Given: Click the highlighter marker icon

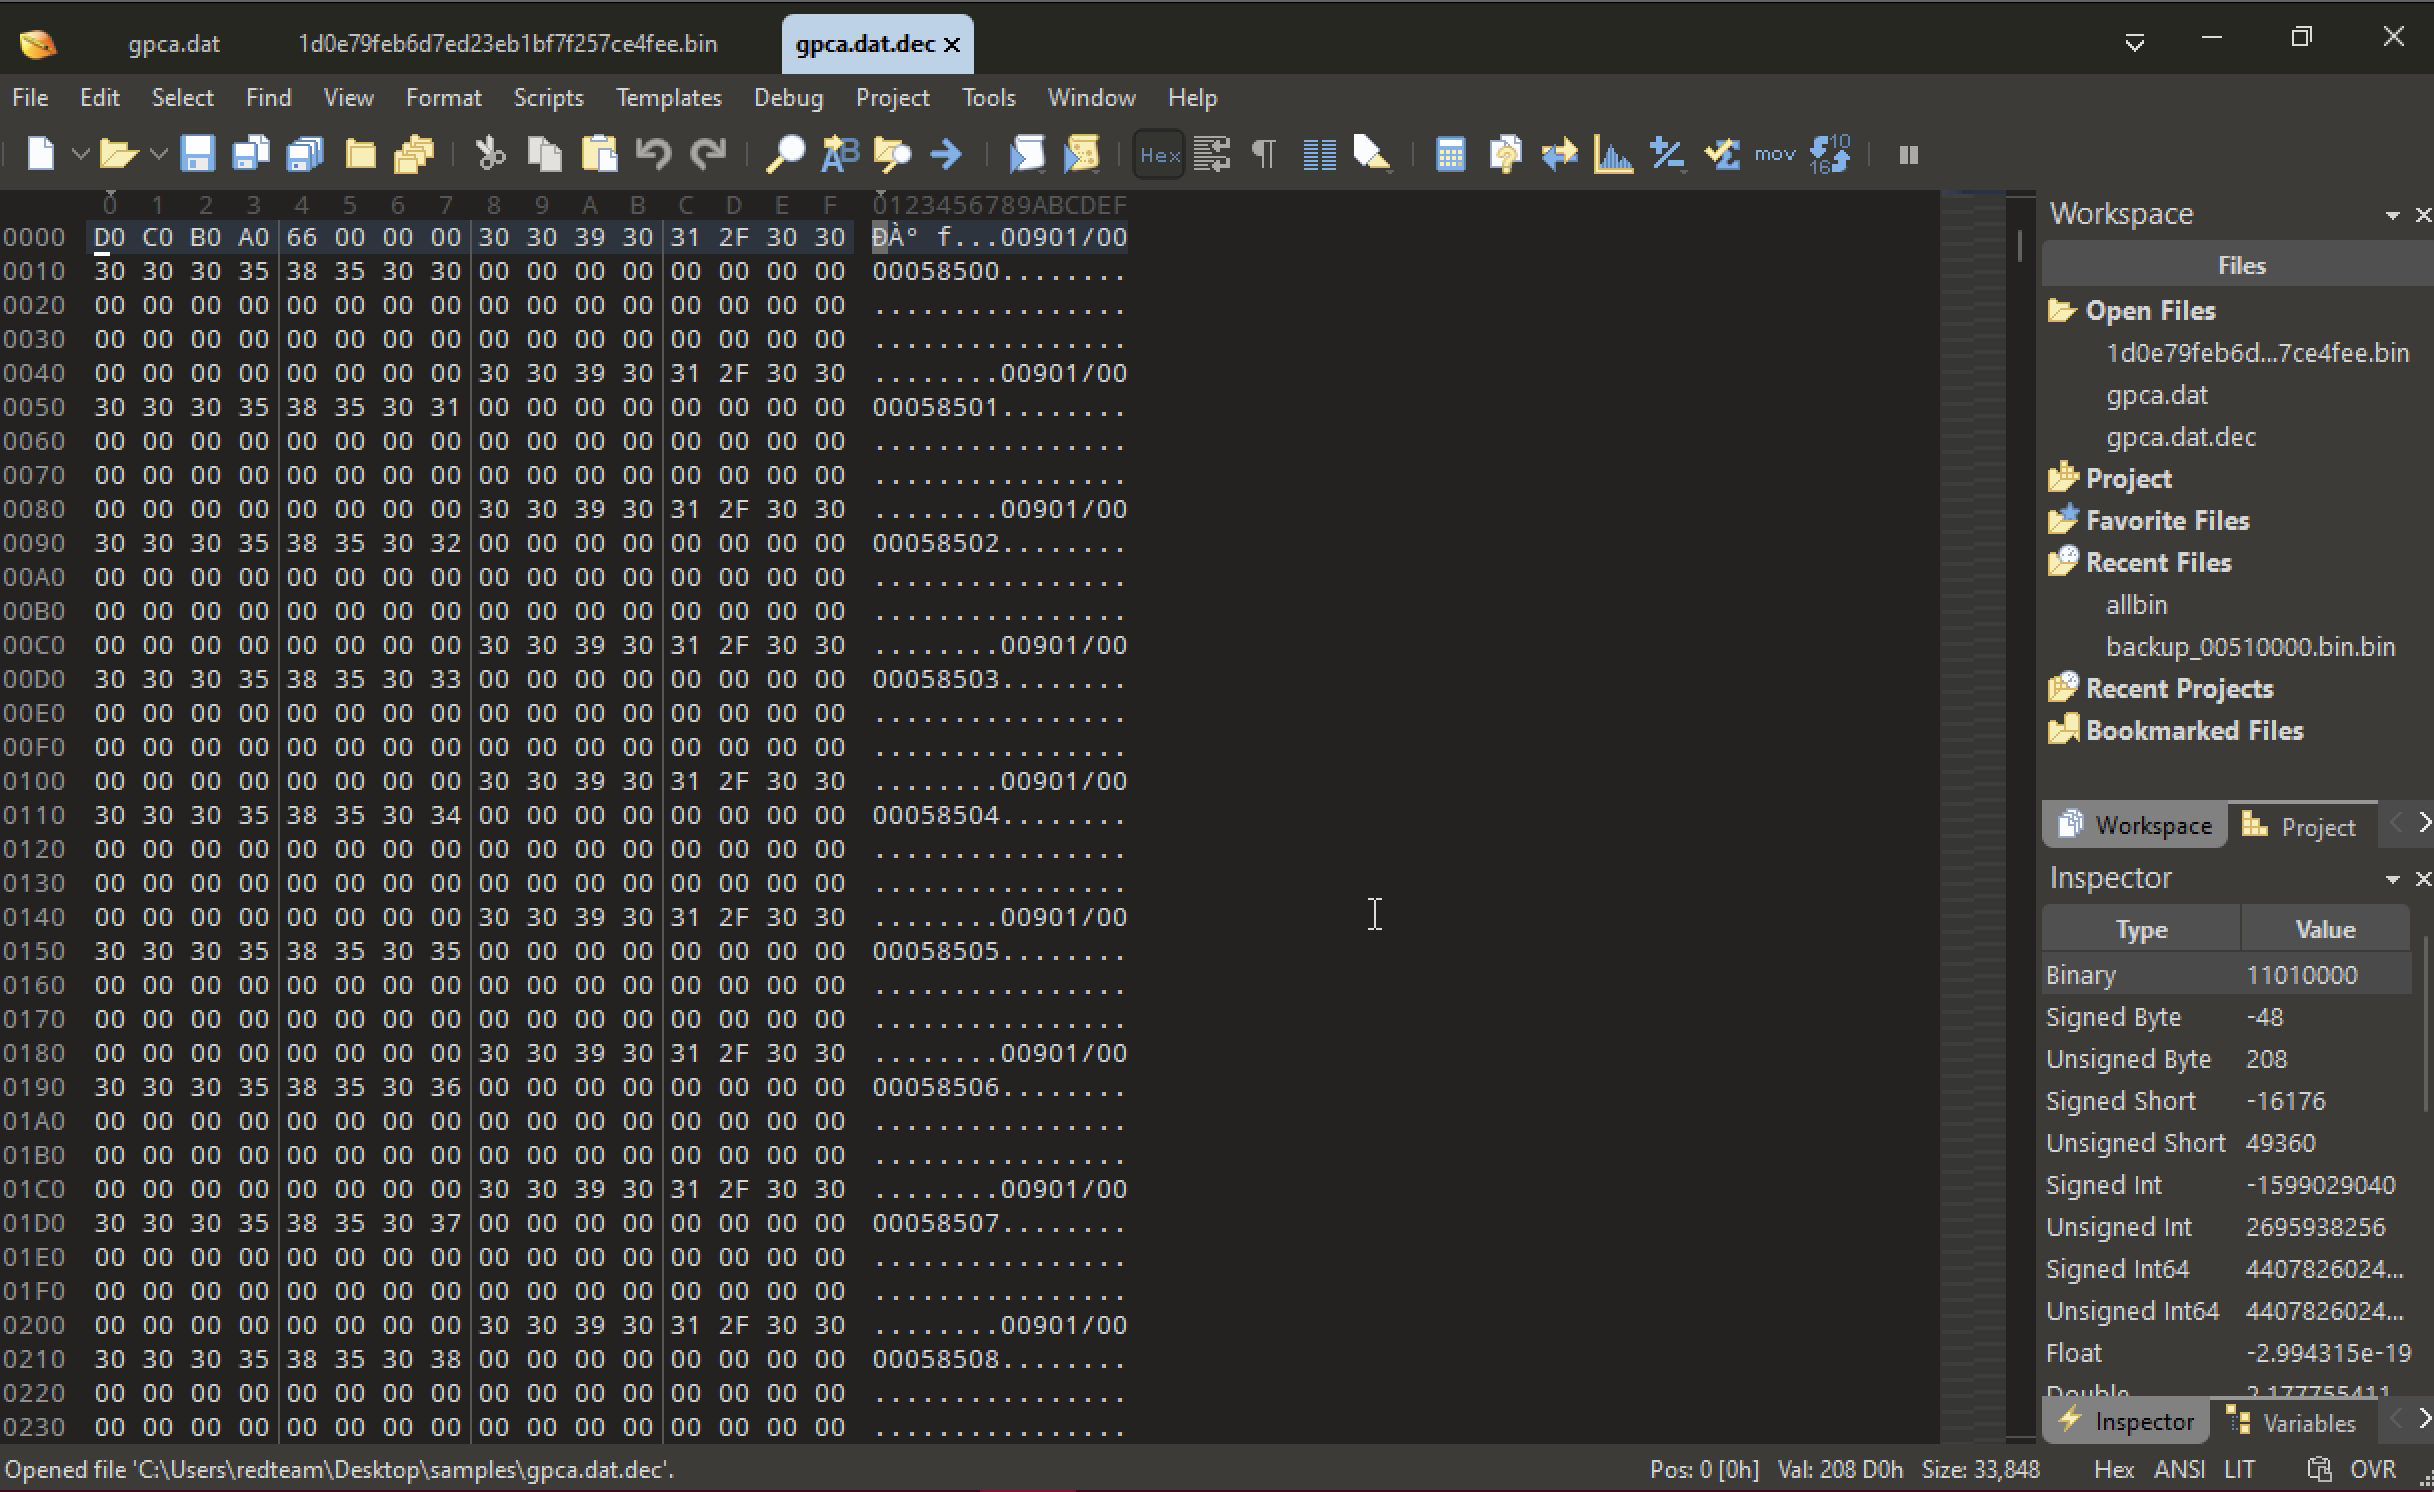Looking at the screenshot, I should tap(1372, 155).
